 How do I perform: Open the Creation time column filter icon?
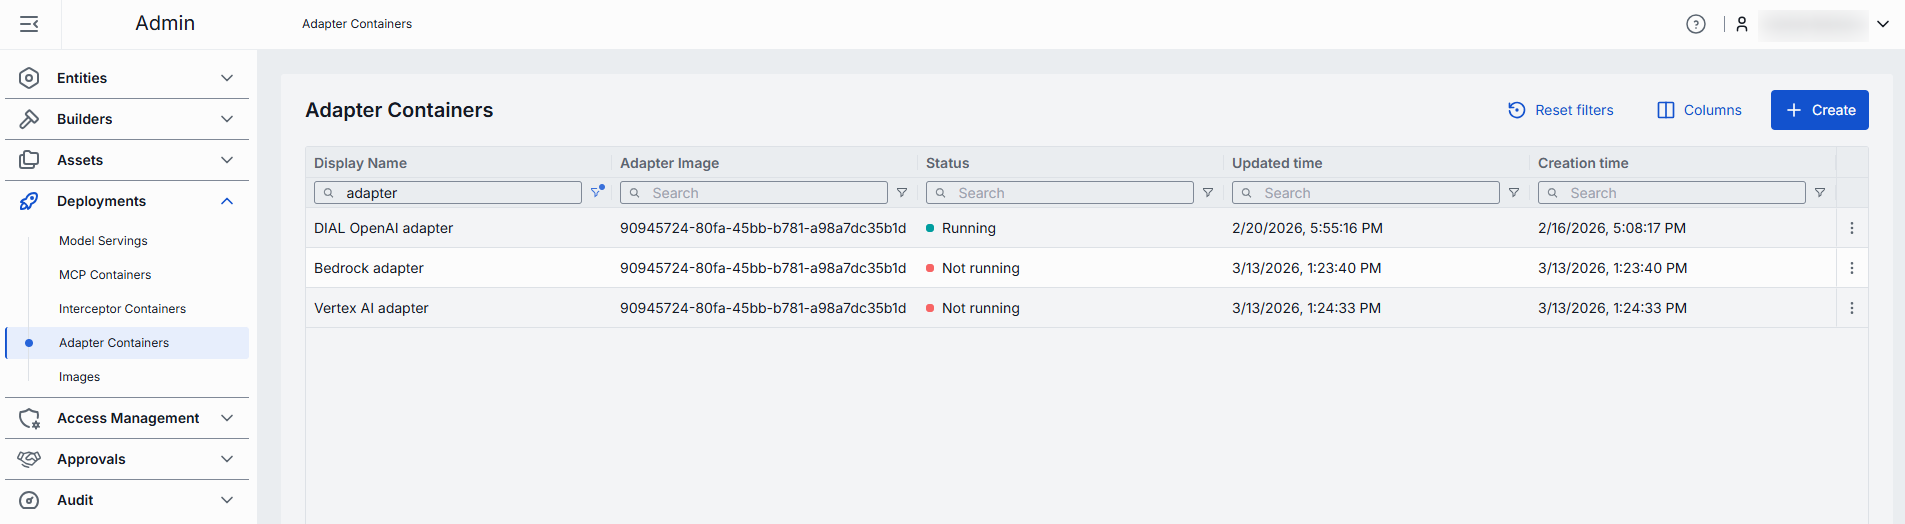pyautogui.click(x=1820, y=193)
